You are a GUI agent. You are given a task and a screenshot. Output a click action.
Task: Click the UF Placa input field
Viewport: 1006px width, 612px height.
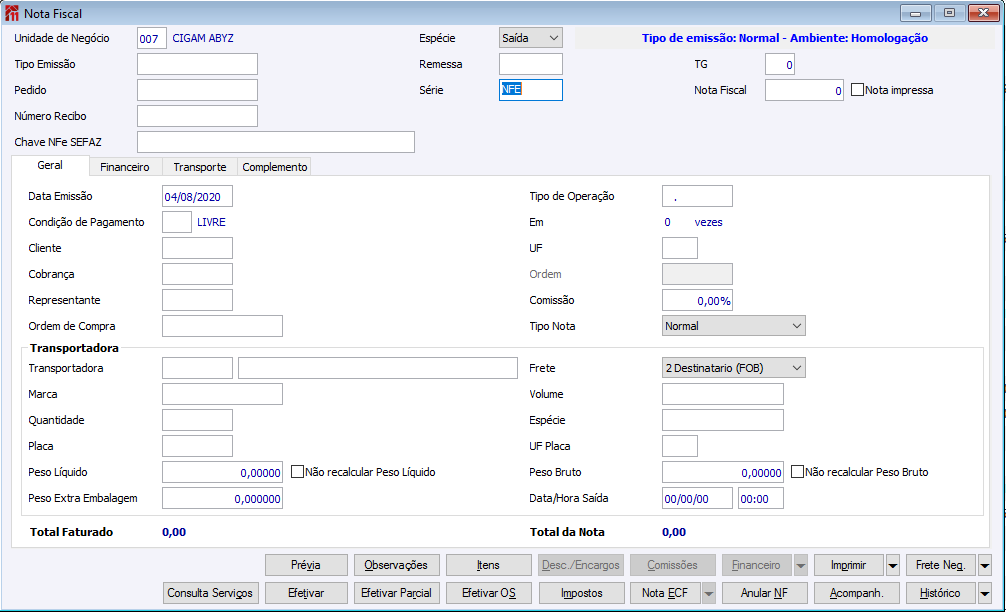coord(679,446)
